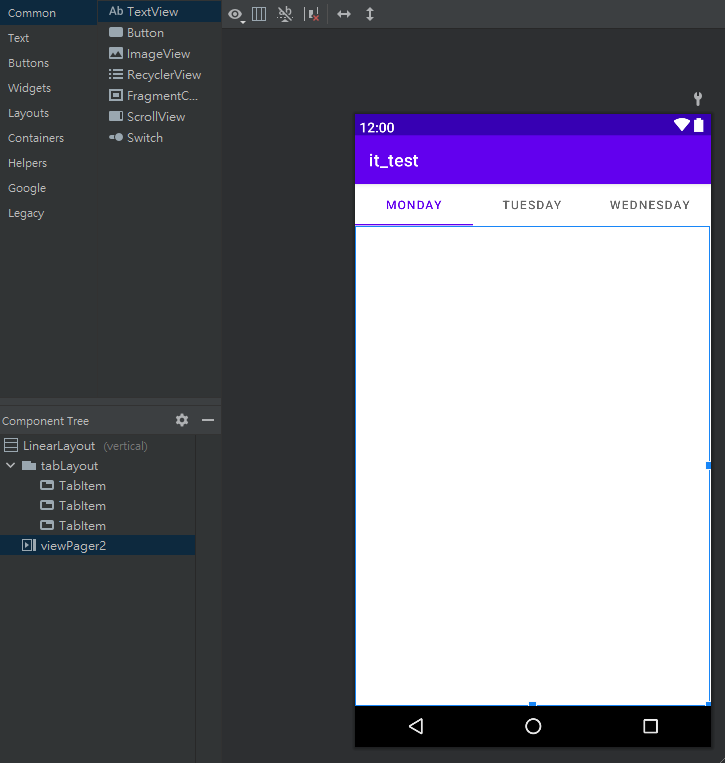
Task: Click the battery icon in preview status bar
Action: (699, 125)
